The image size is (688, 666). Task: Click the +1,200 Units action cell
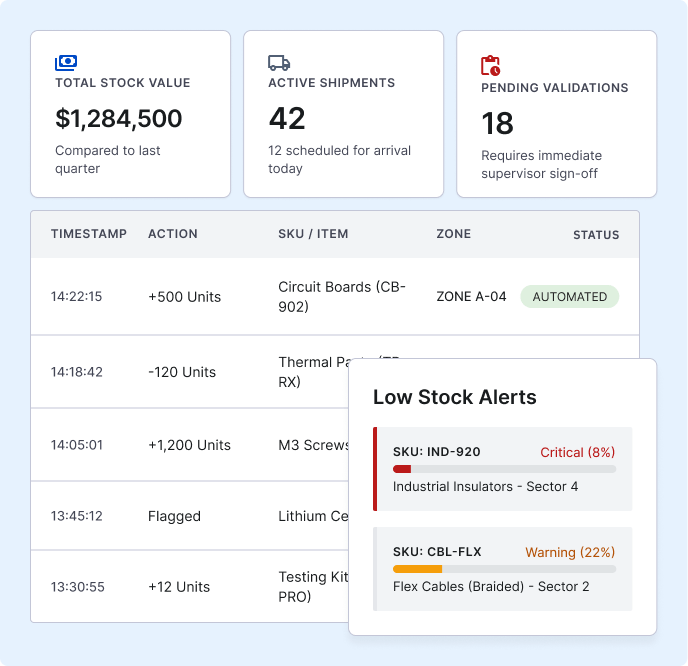pyautogui.click(x=189, y=445)
